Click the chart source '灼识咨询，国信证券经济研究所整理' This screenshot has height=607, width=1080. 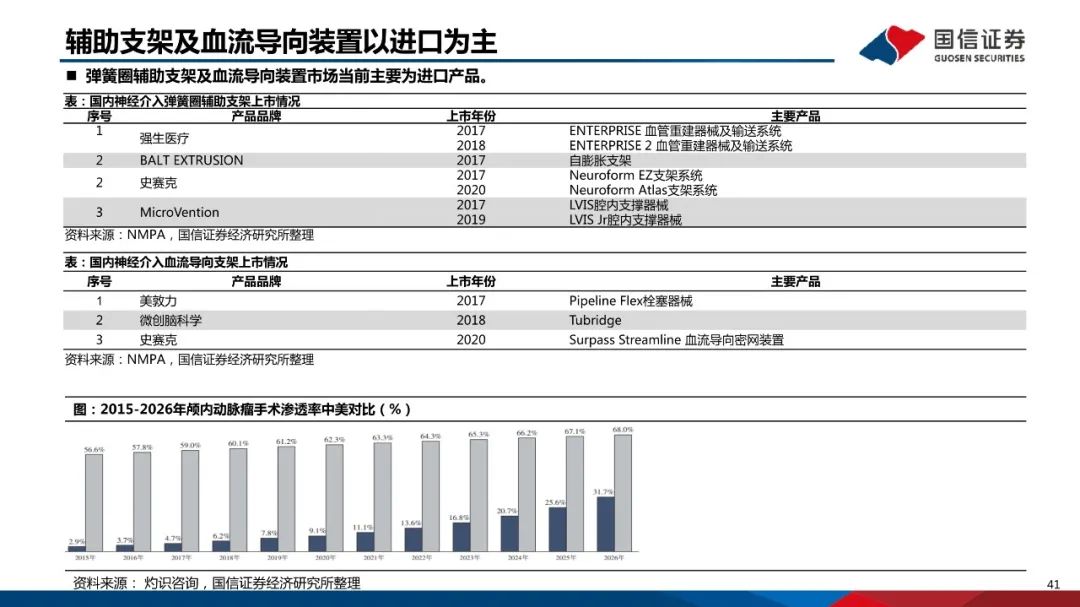pos(252,583)
